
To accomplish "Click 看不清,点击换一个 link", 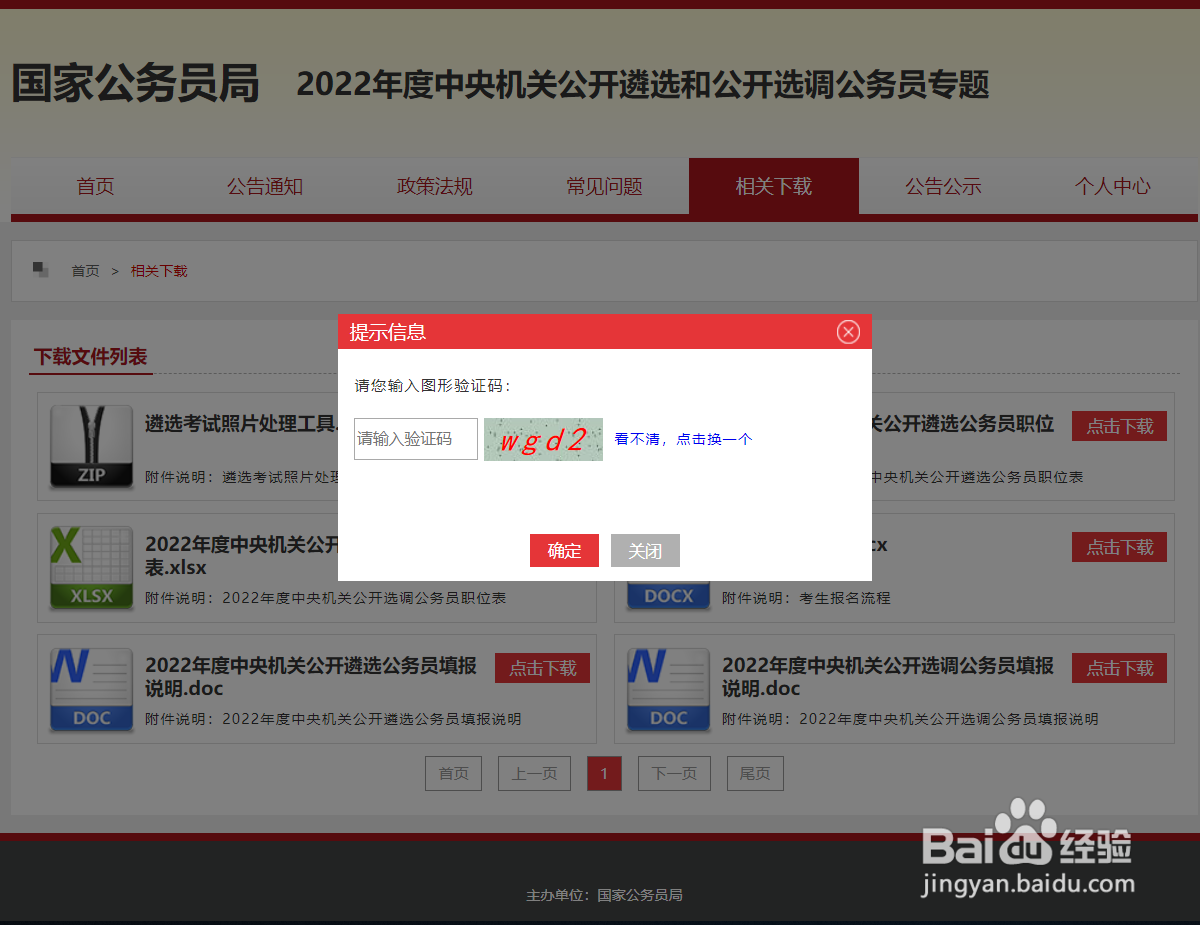I will (x=683, y=439).
